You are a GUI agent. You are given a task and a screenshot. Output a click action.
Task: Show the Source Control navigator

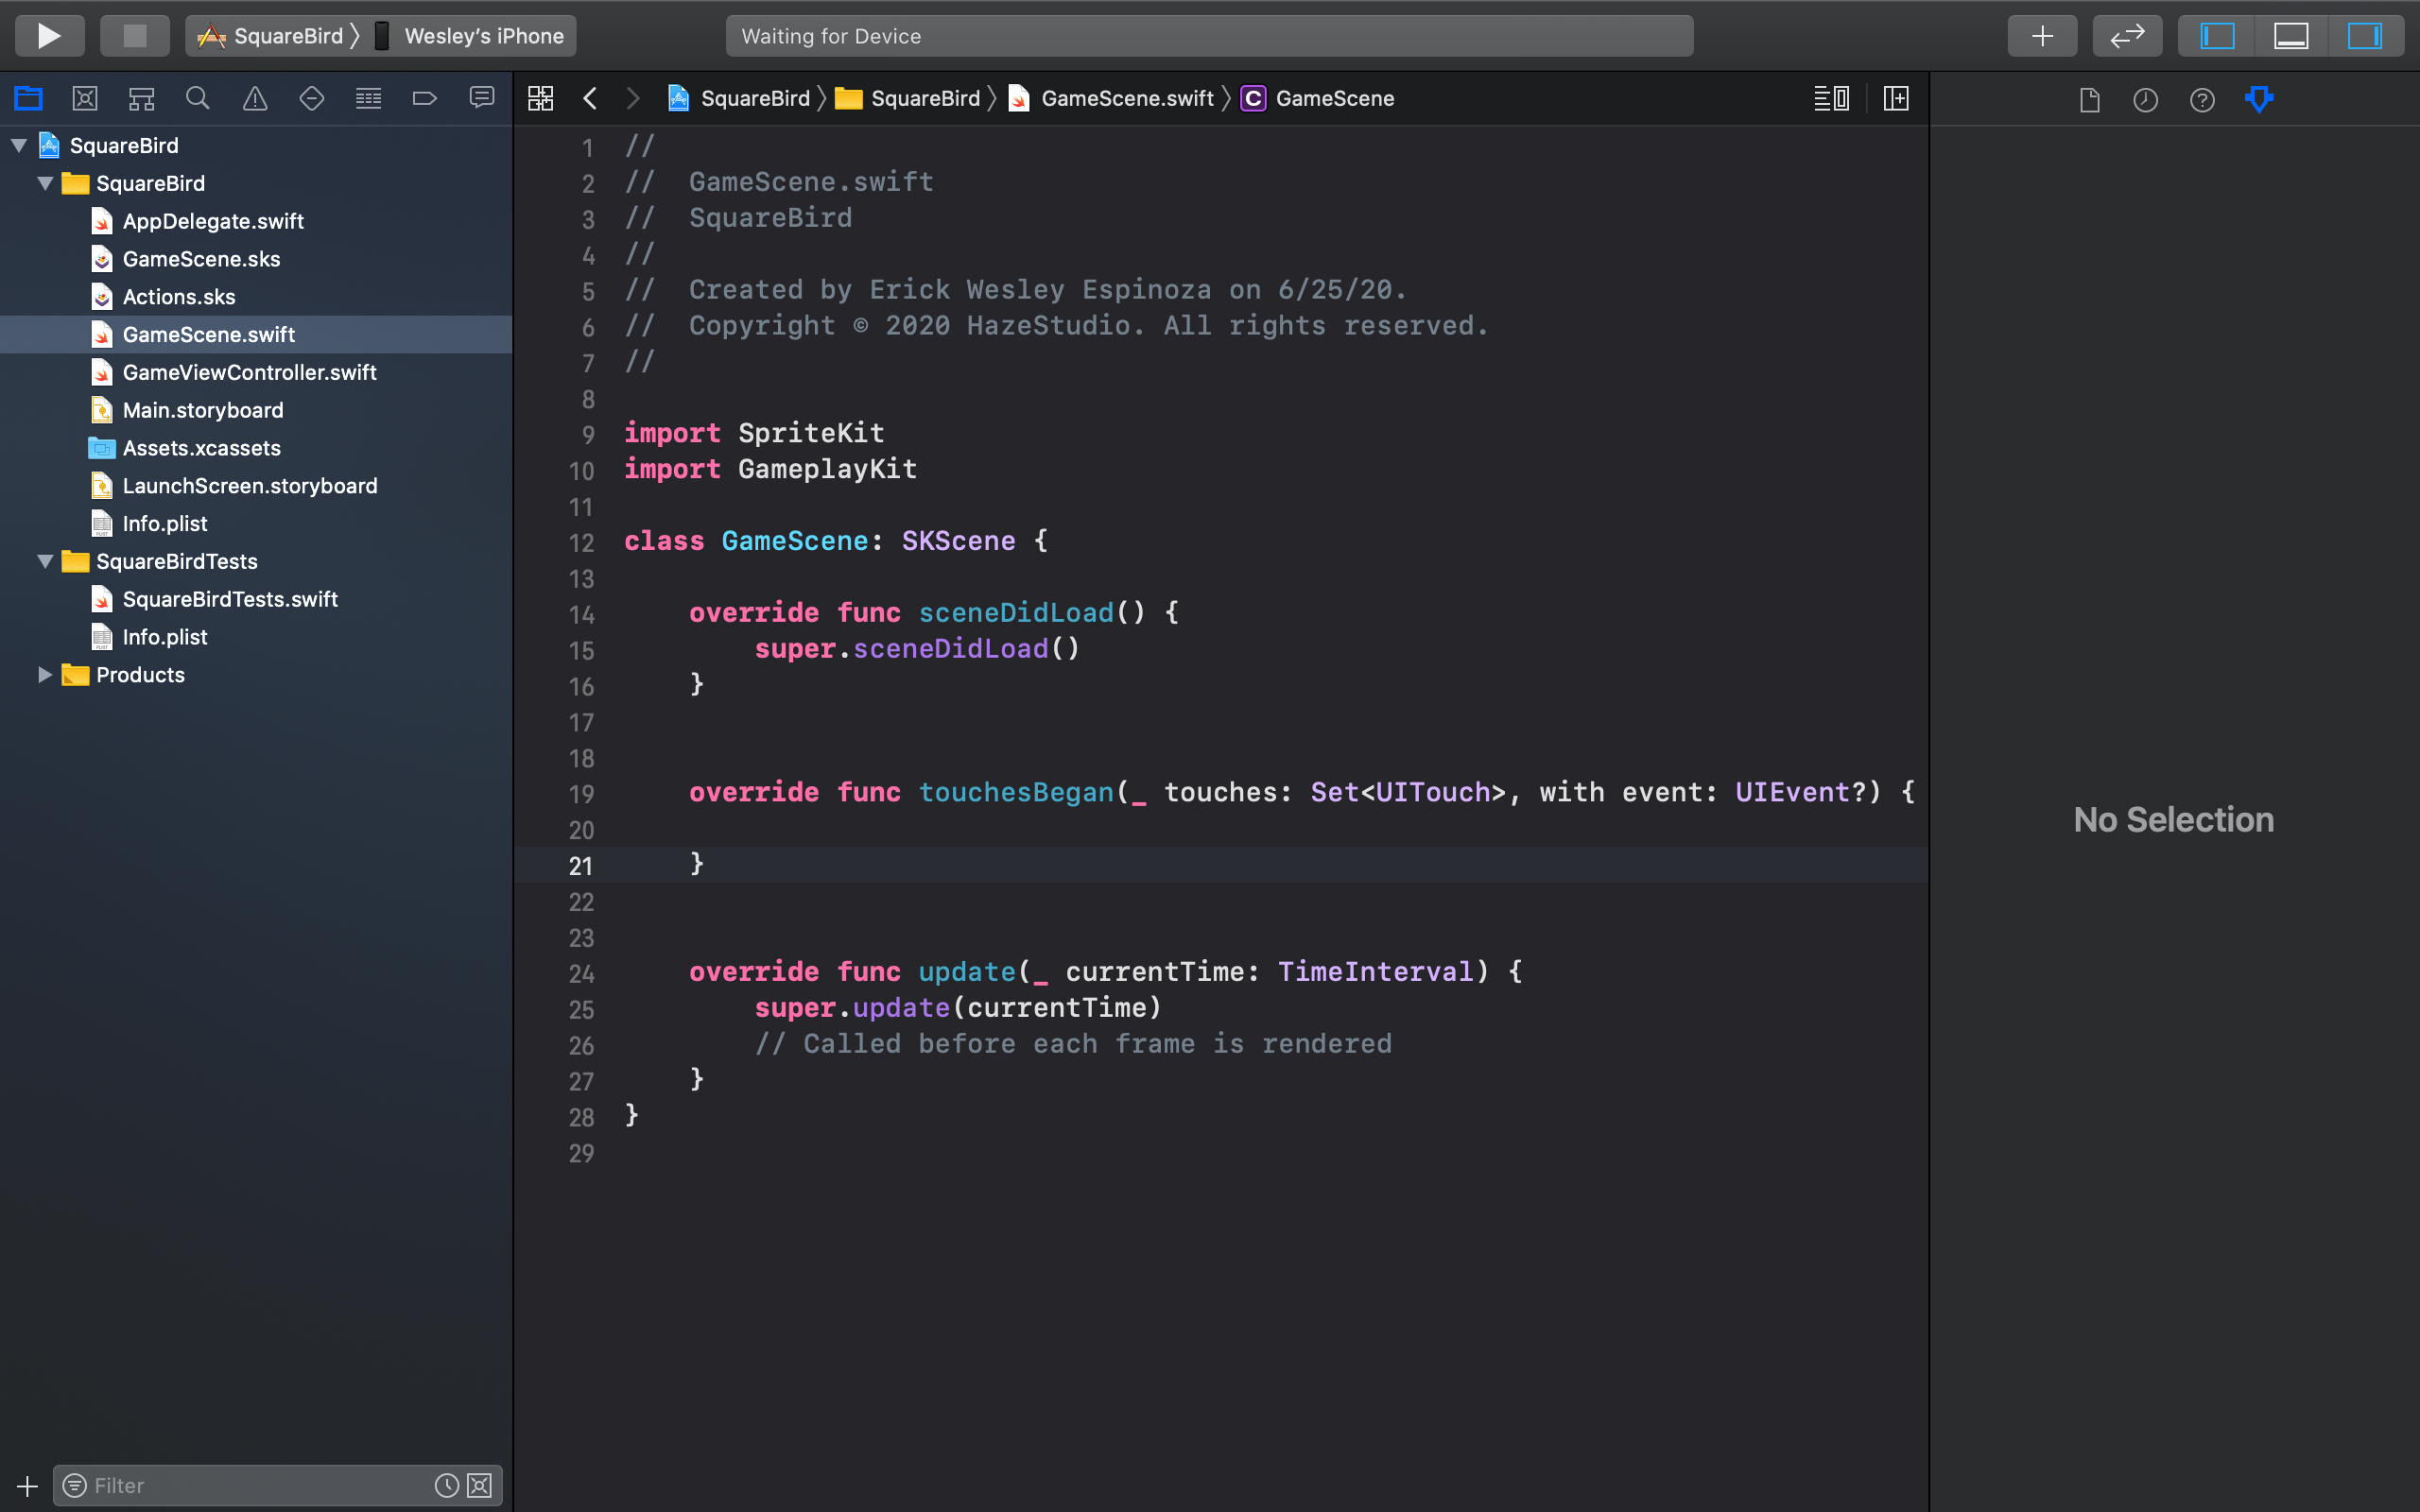pos(85,98)
